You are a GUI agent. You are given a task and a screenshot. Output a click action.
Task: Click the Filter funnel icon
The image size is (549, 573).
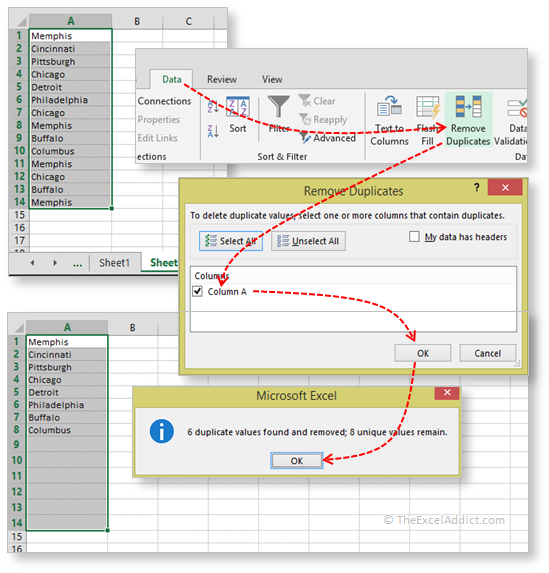pyautogui.click(x=279, y=106)
